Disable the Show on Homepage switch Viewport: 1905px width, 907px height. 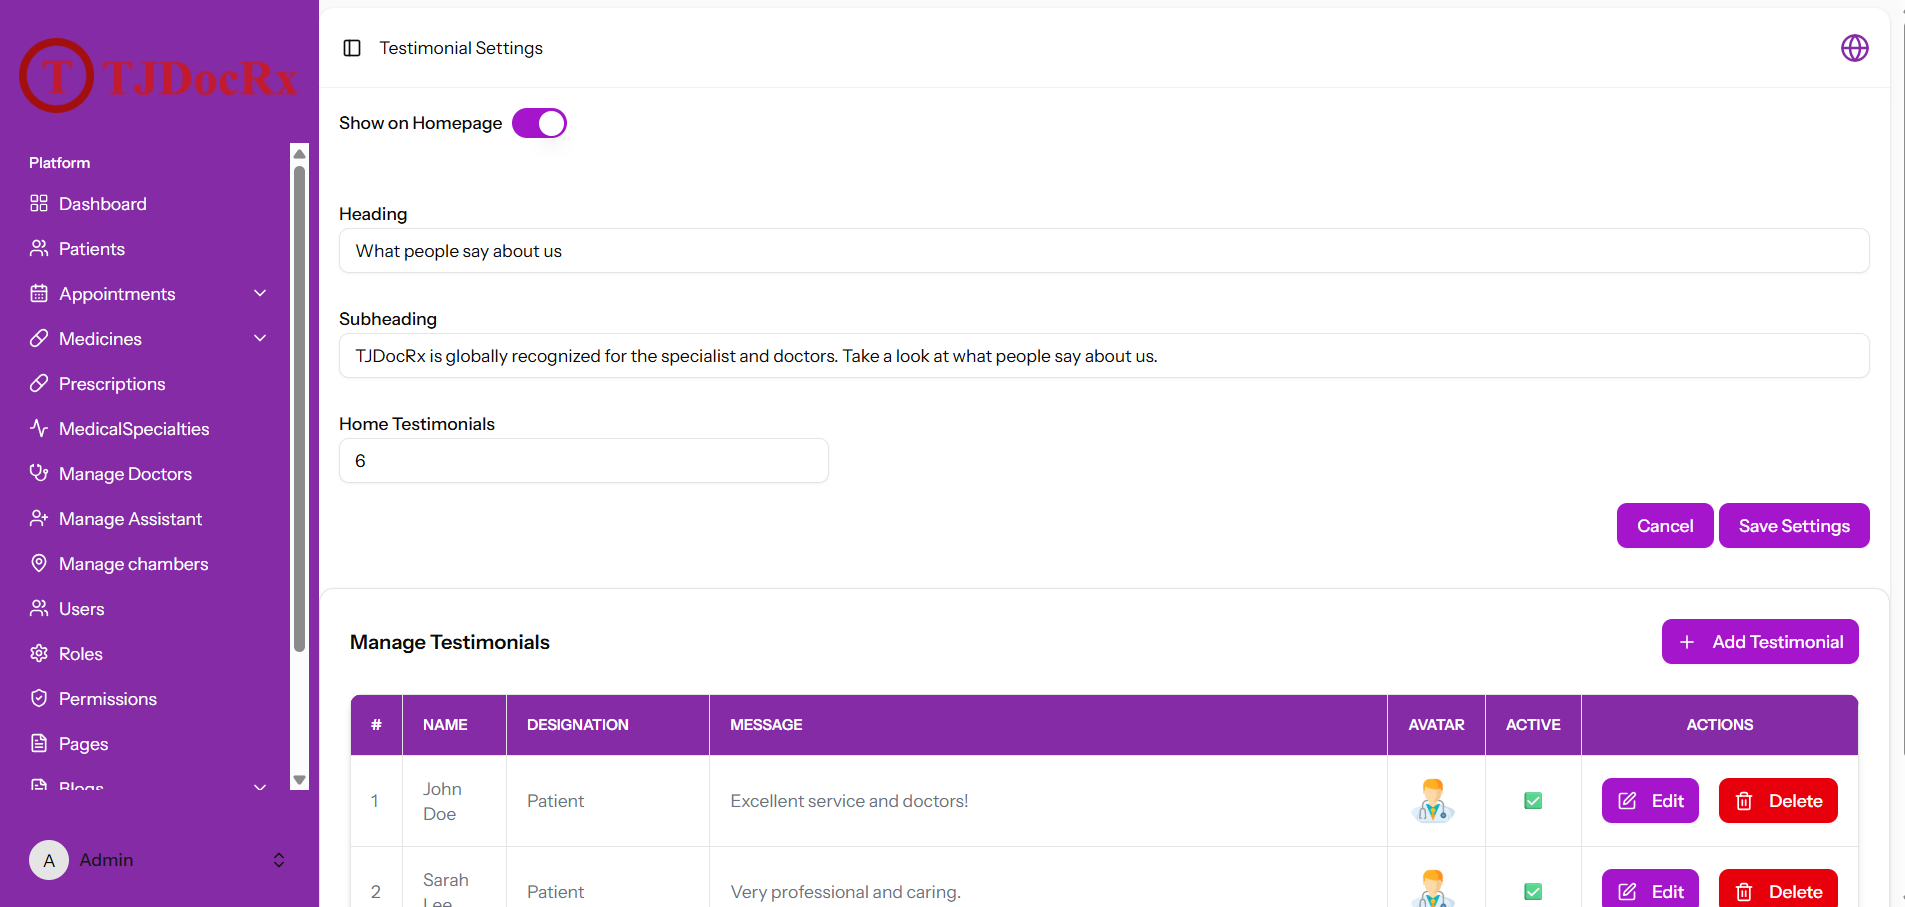[x=539, y=123]
